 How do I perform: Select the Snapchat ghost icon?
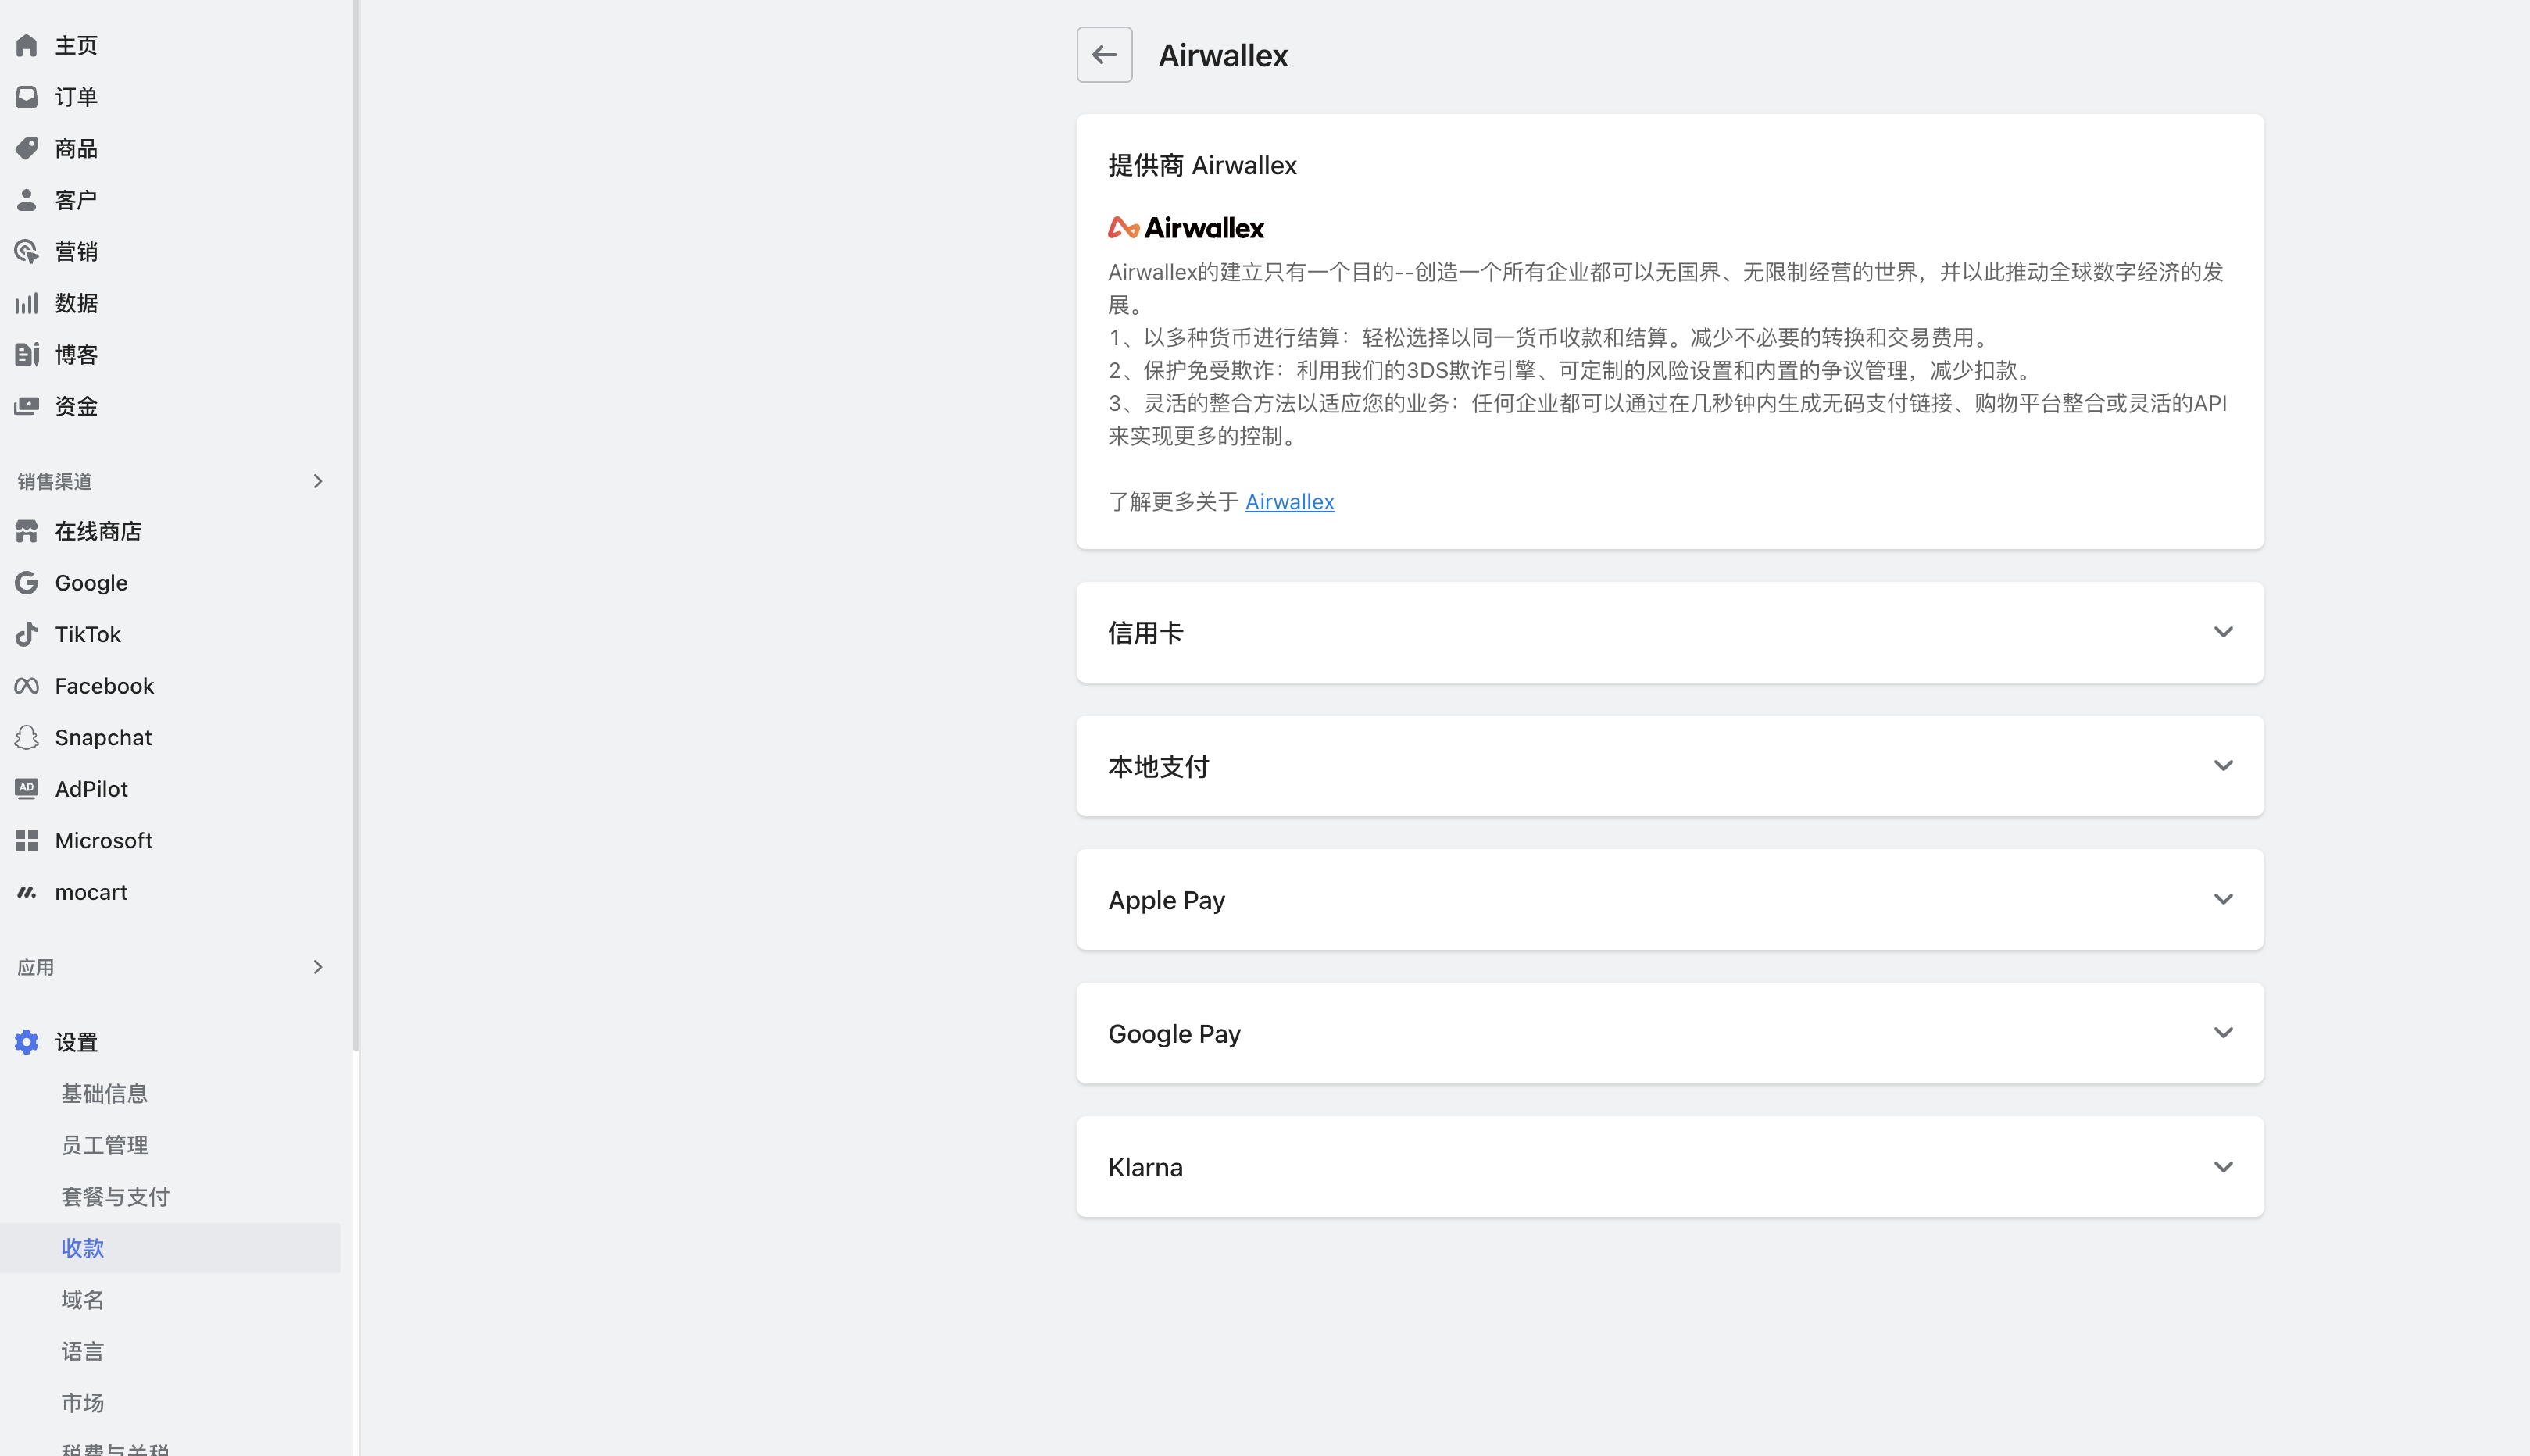pyautogui.click(x=27, y=738)
